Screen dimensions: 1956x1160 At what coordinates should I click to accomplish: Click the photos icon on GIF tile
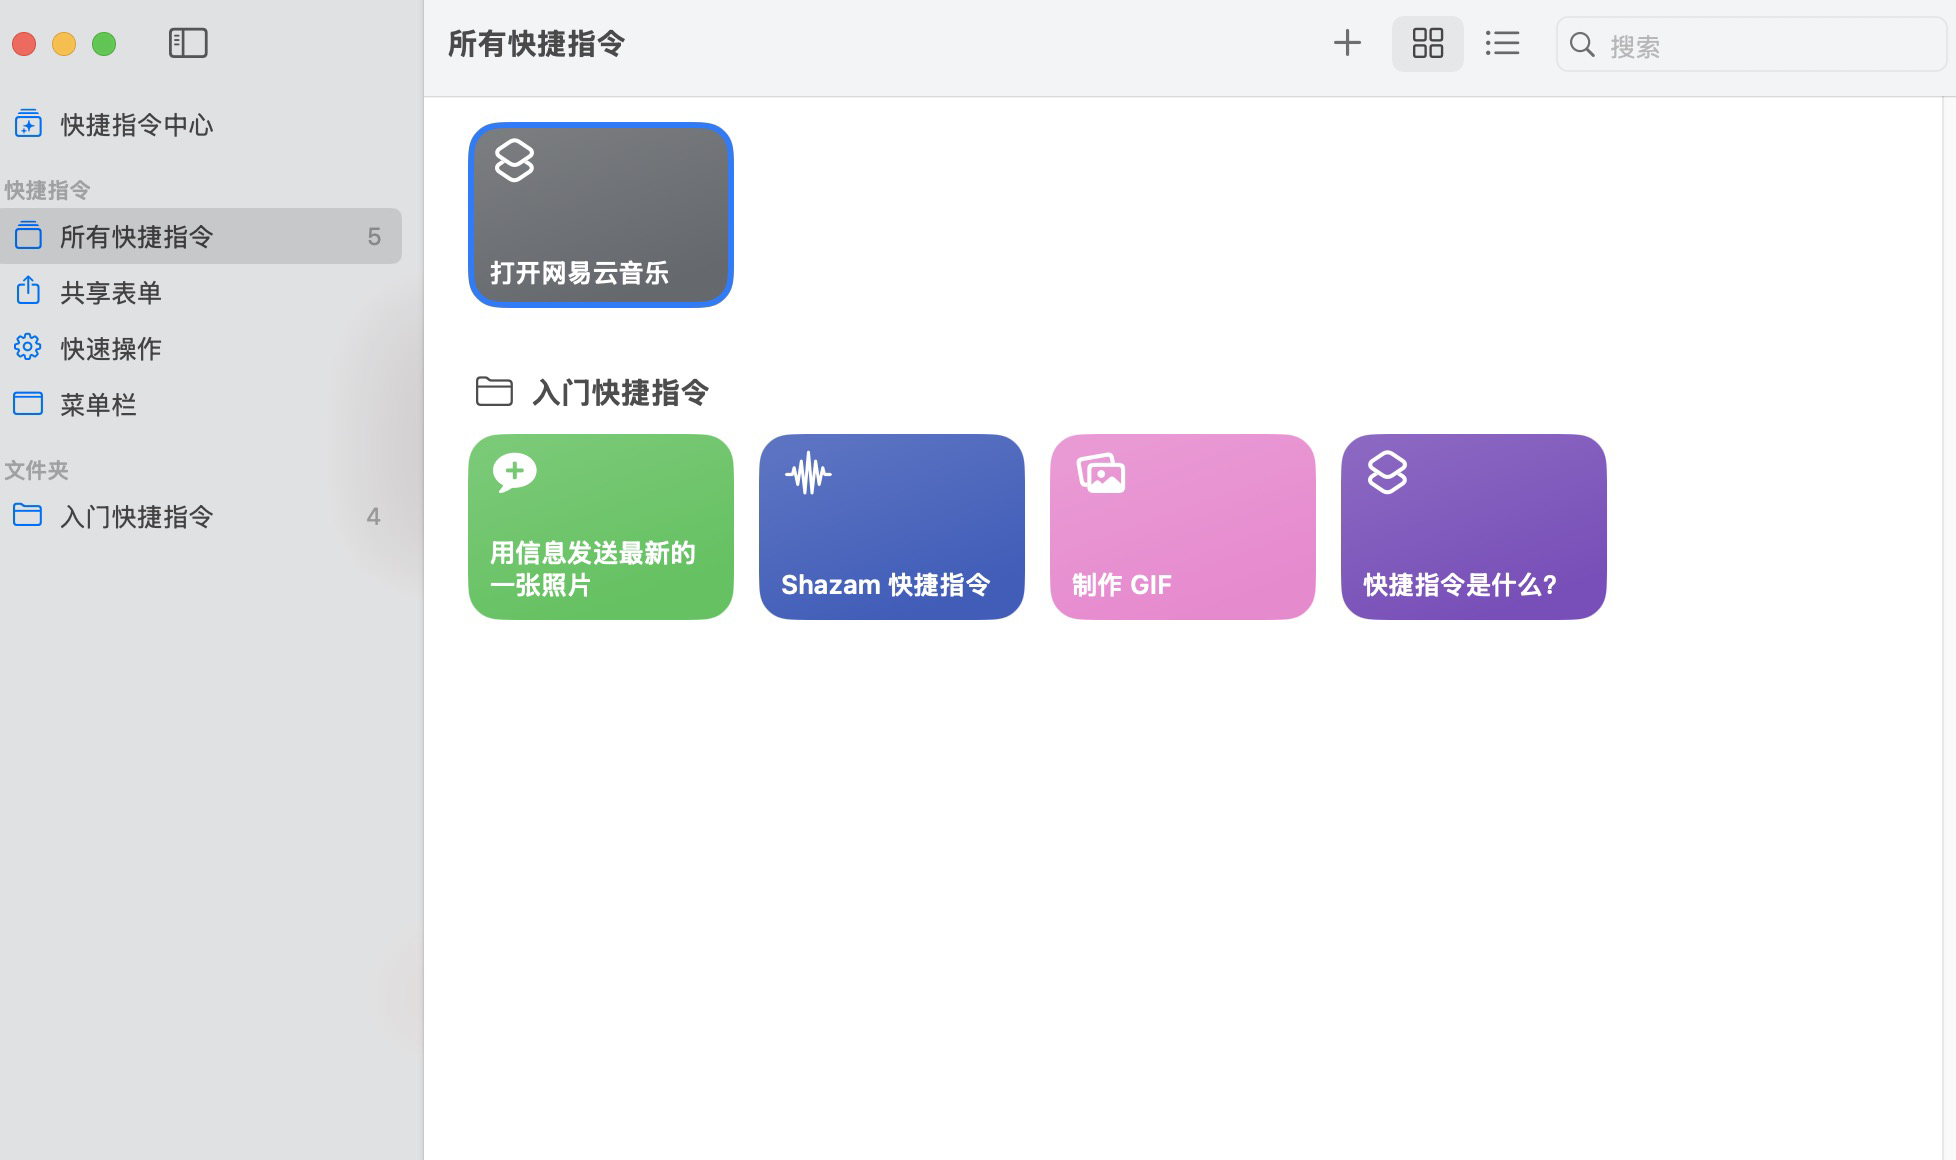pyautogui.click(x=1101, y=473)
